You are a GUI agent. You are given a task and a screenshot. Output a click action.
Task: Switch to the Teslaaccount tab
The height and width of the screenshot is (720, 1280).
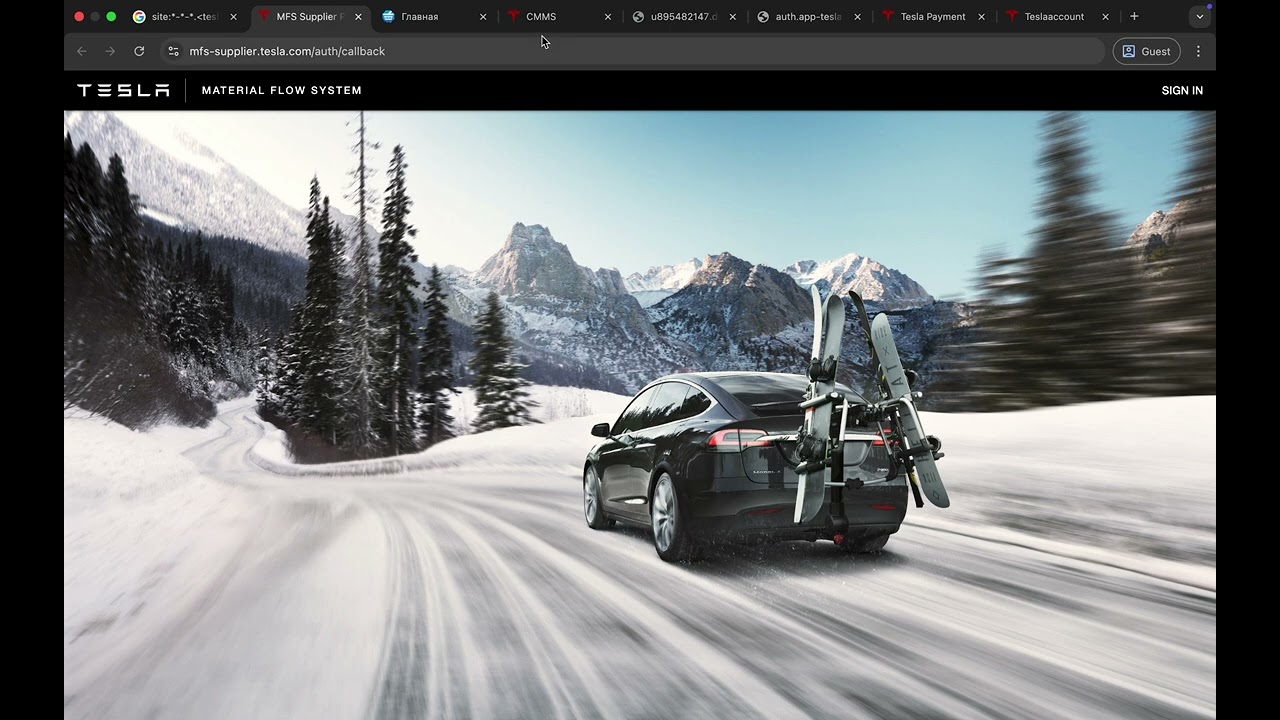pos(1058,17)
